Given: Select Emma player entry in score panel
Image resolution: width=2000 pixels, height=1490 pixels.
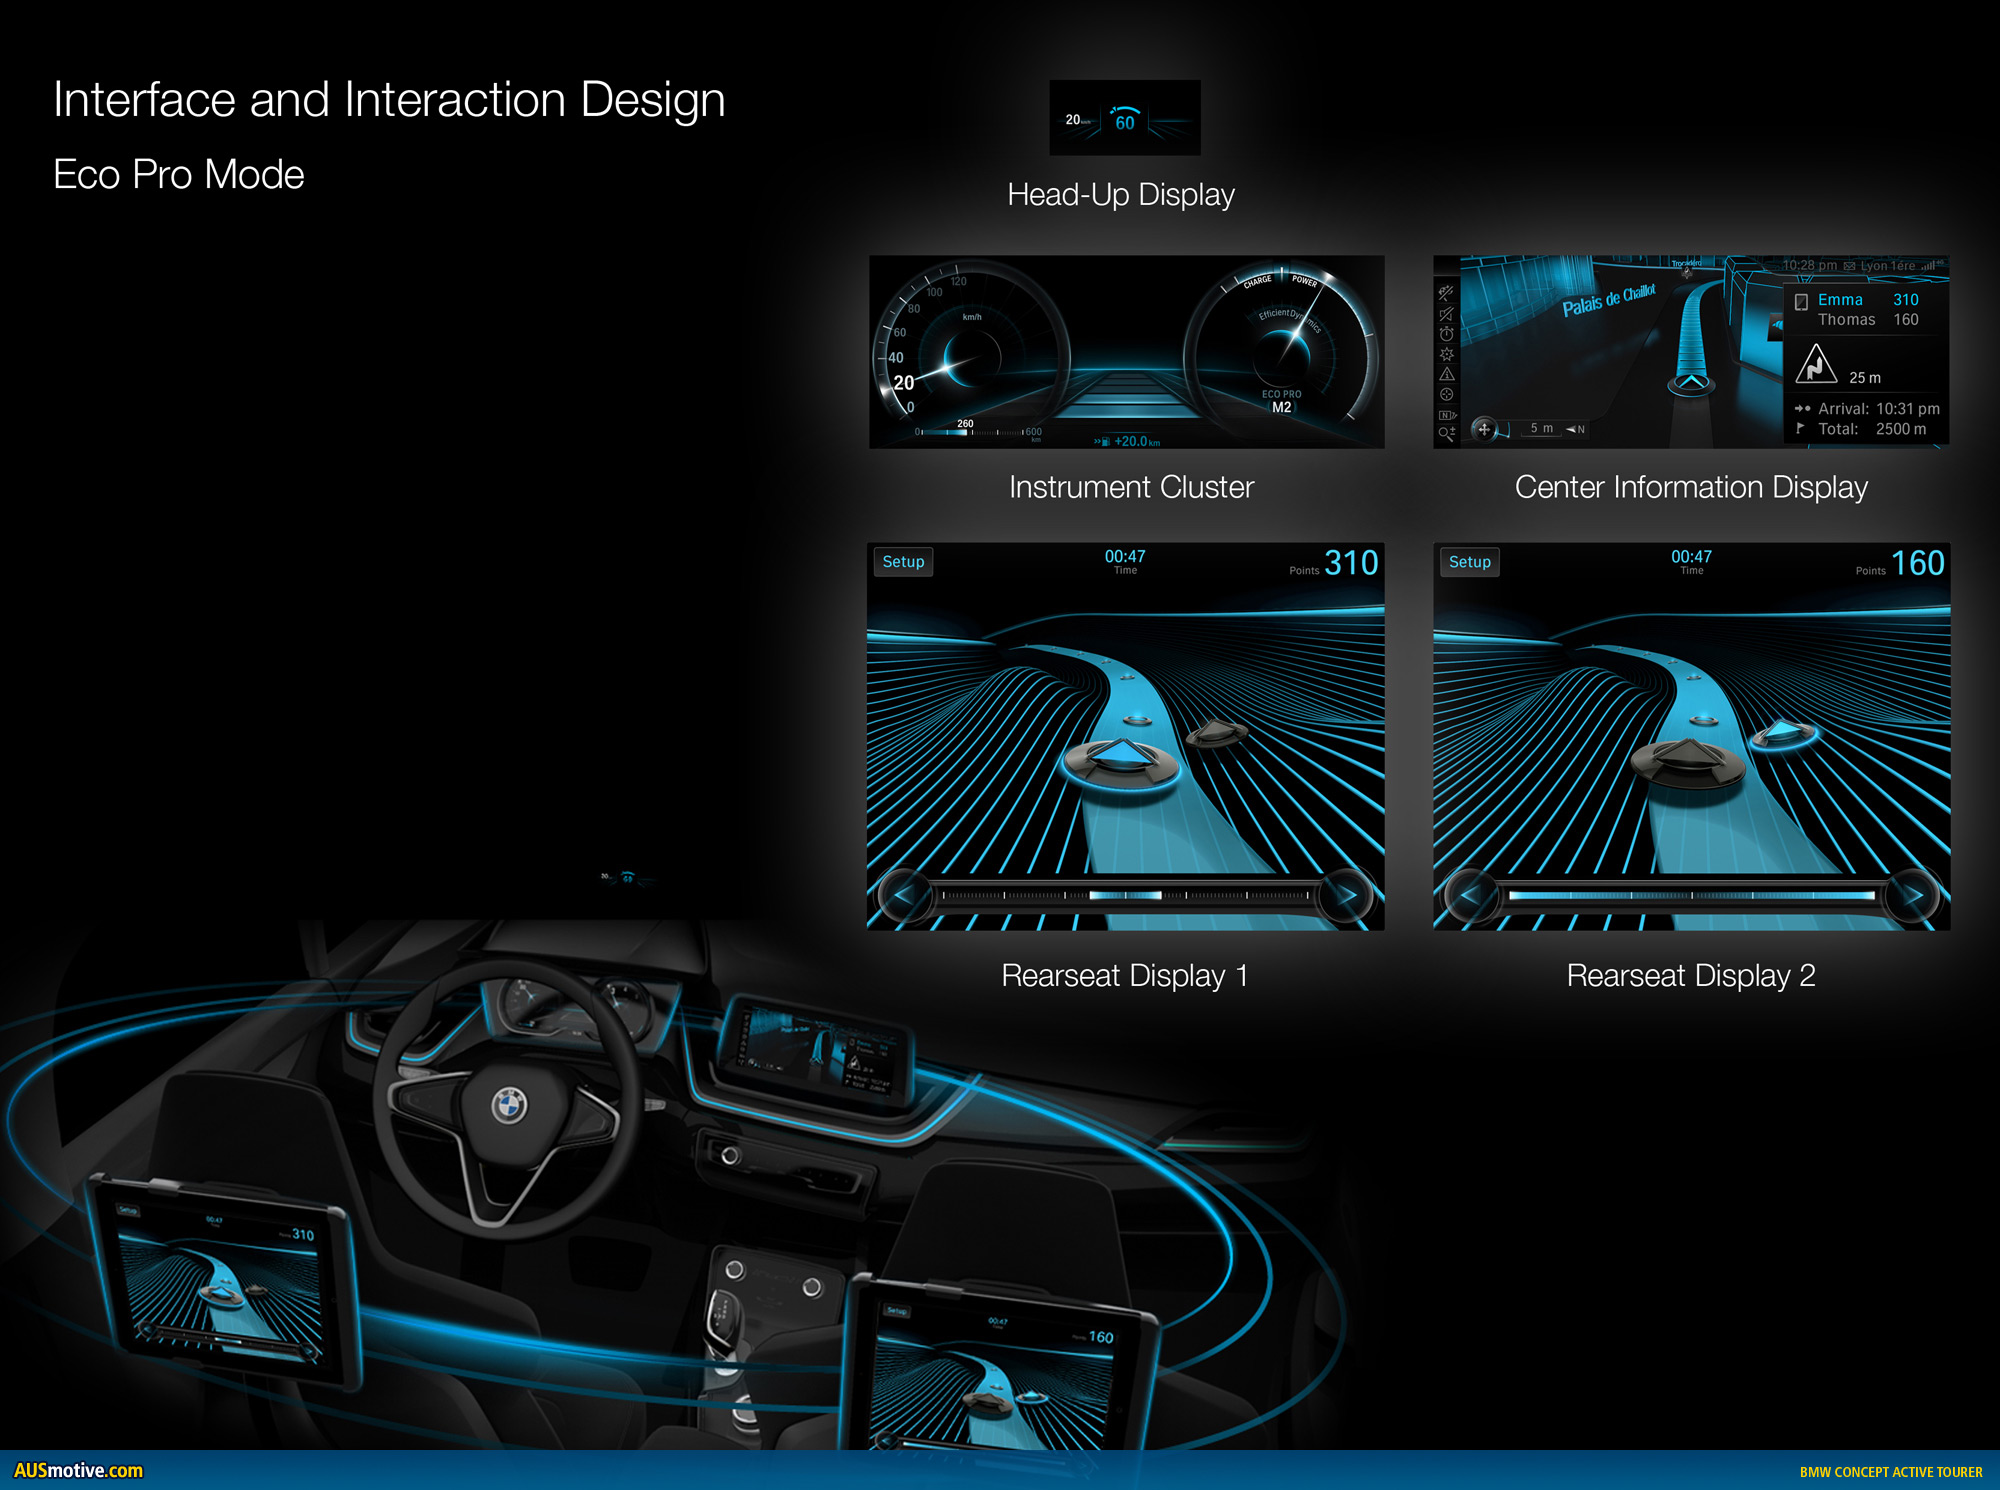Looking at the screenshot, I should pos(1840,300).
